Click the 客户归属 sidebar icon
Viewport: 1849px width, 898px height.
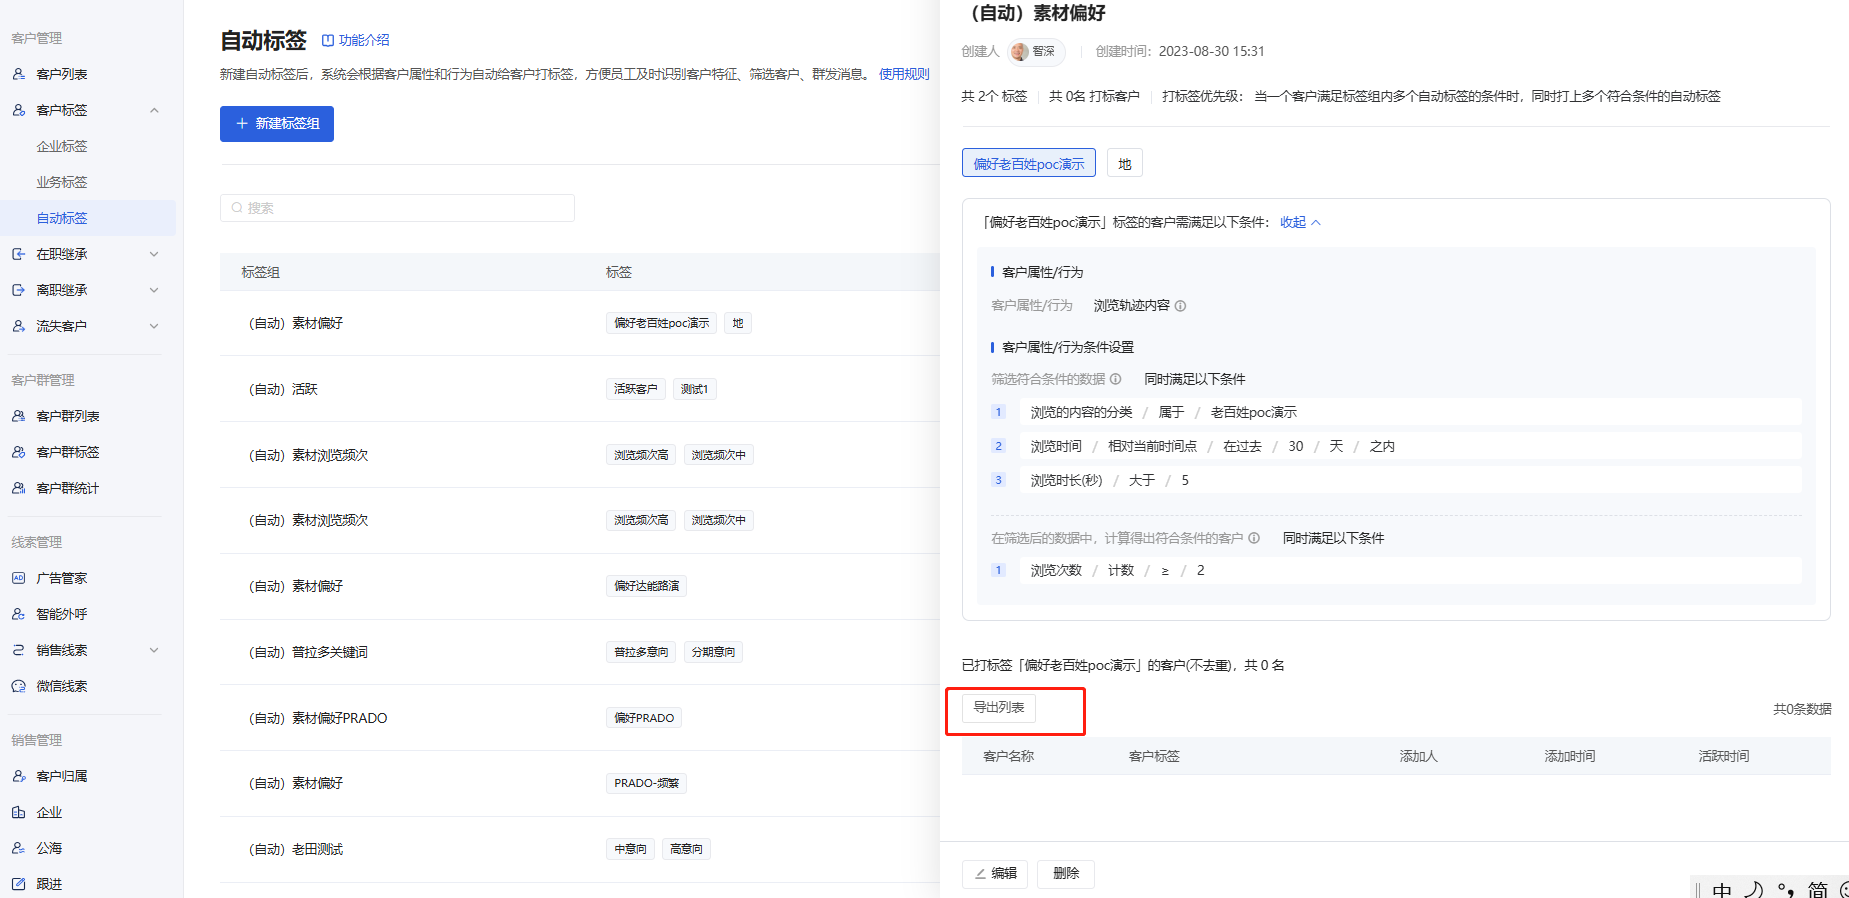click(x=19, y=776)
